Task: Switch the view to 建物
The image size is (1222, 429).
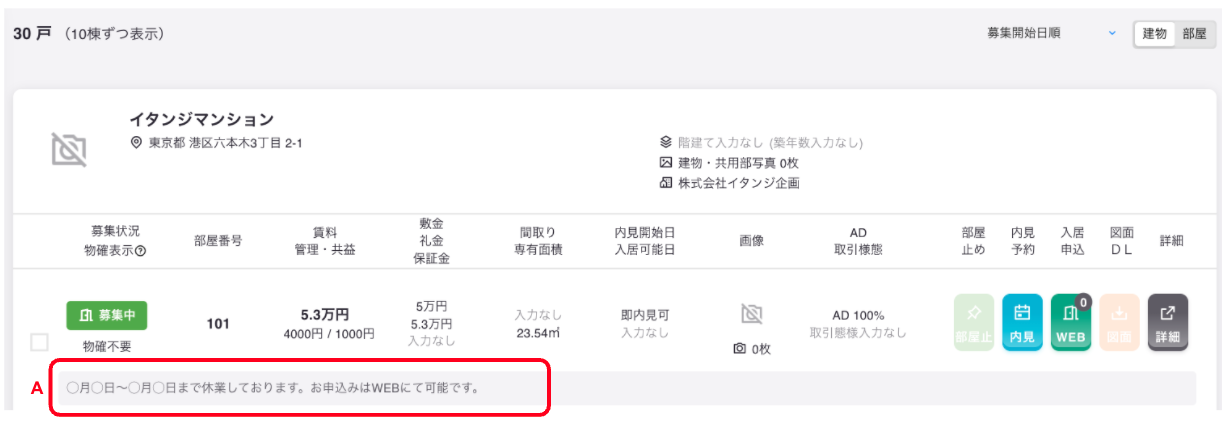Action: click(1154, 33)
